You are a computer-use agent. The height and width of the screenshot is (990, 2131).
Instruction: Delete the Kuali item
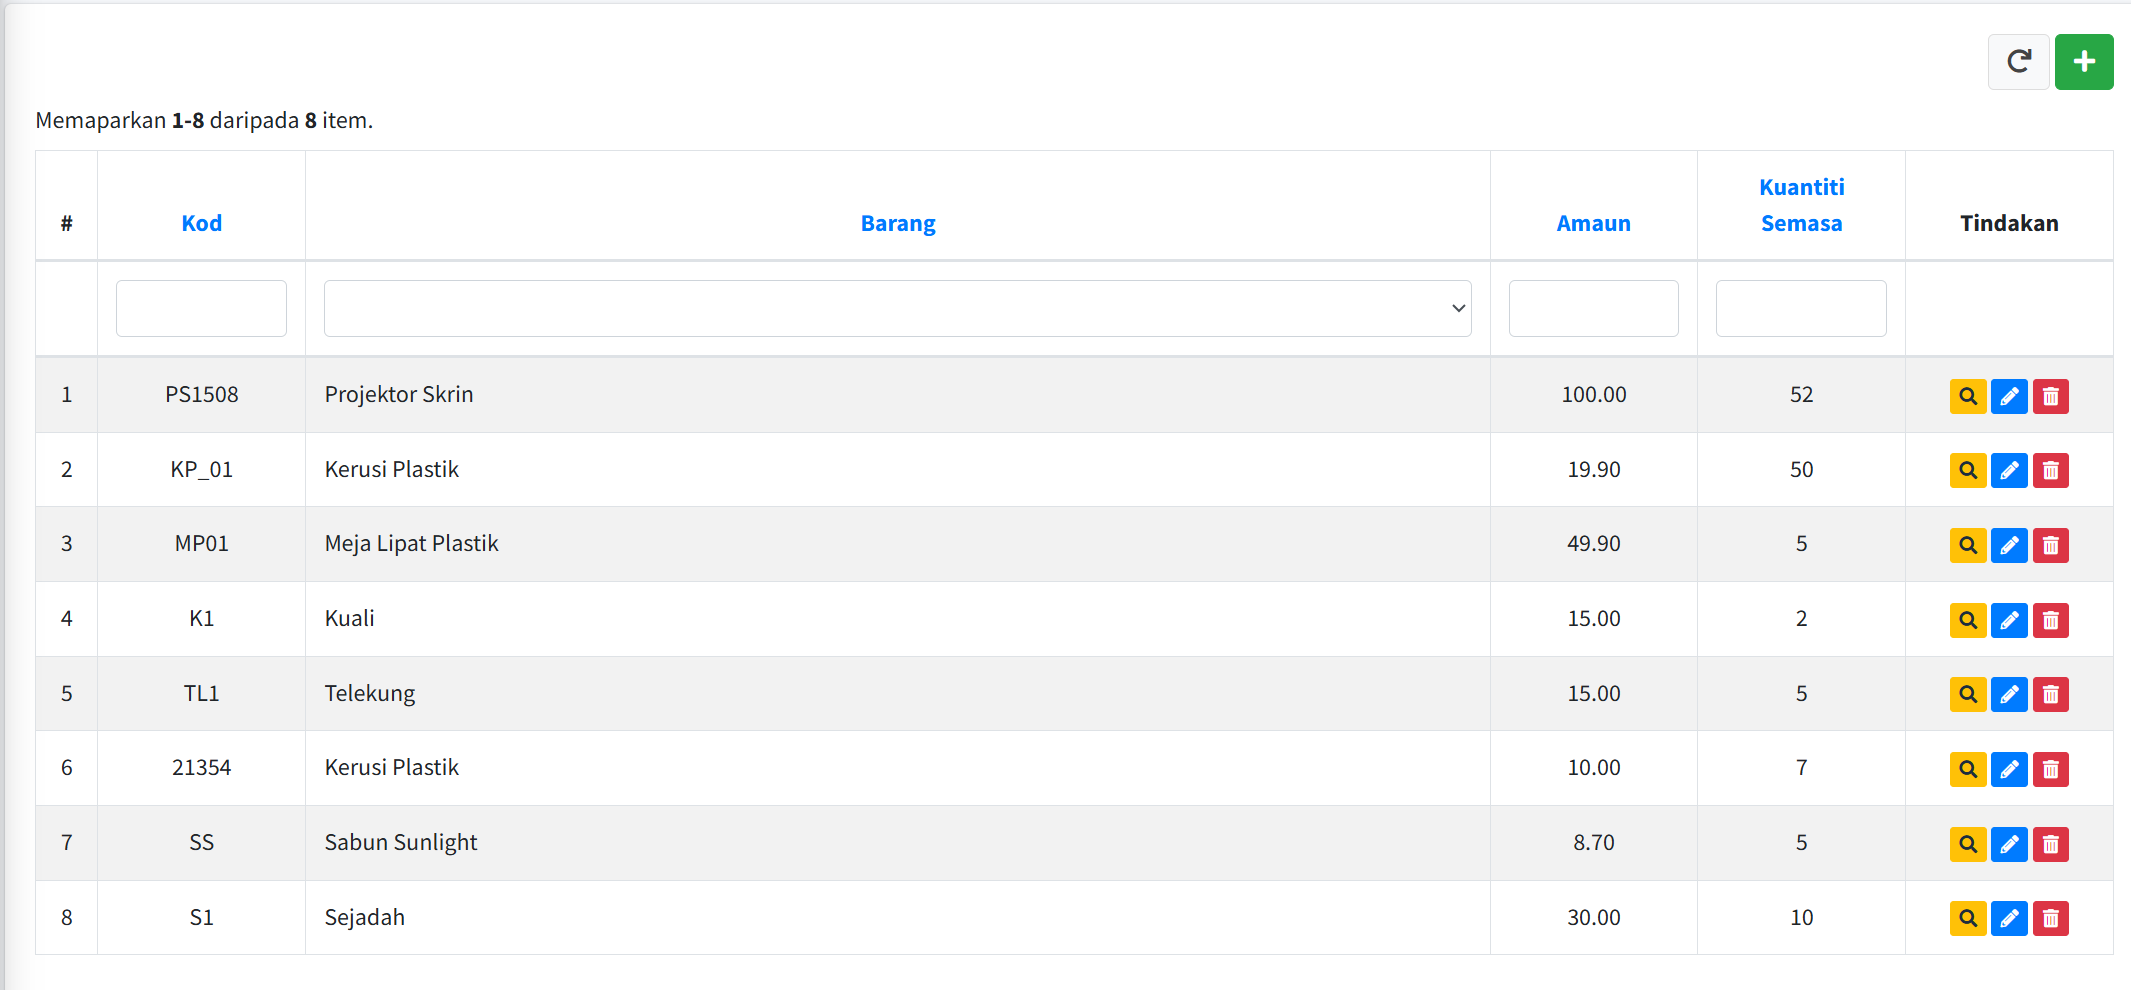2050,620
